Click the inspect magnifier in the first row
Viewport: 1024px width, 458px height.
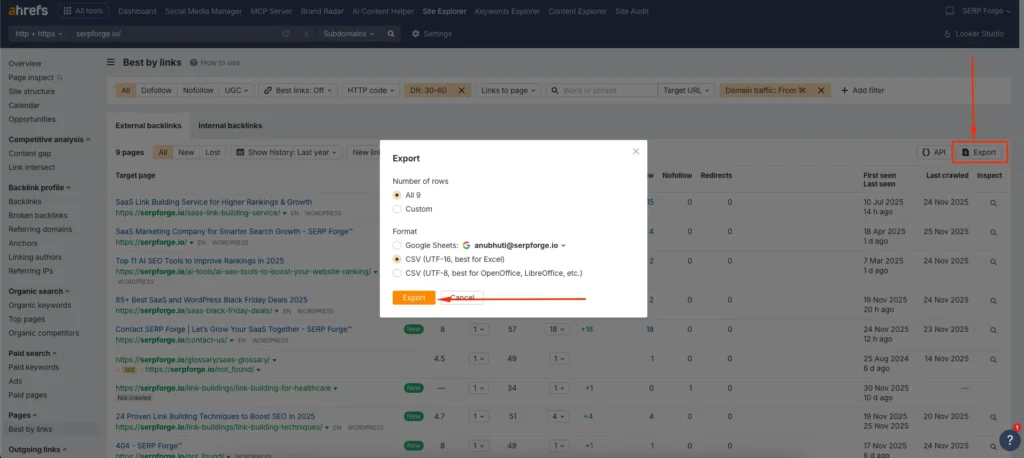[x=993, y=203]
